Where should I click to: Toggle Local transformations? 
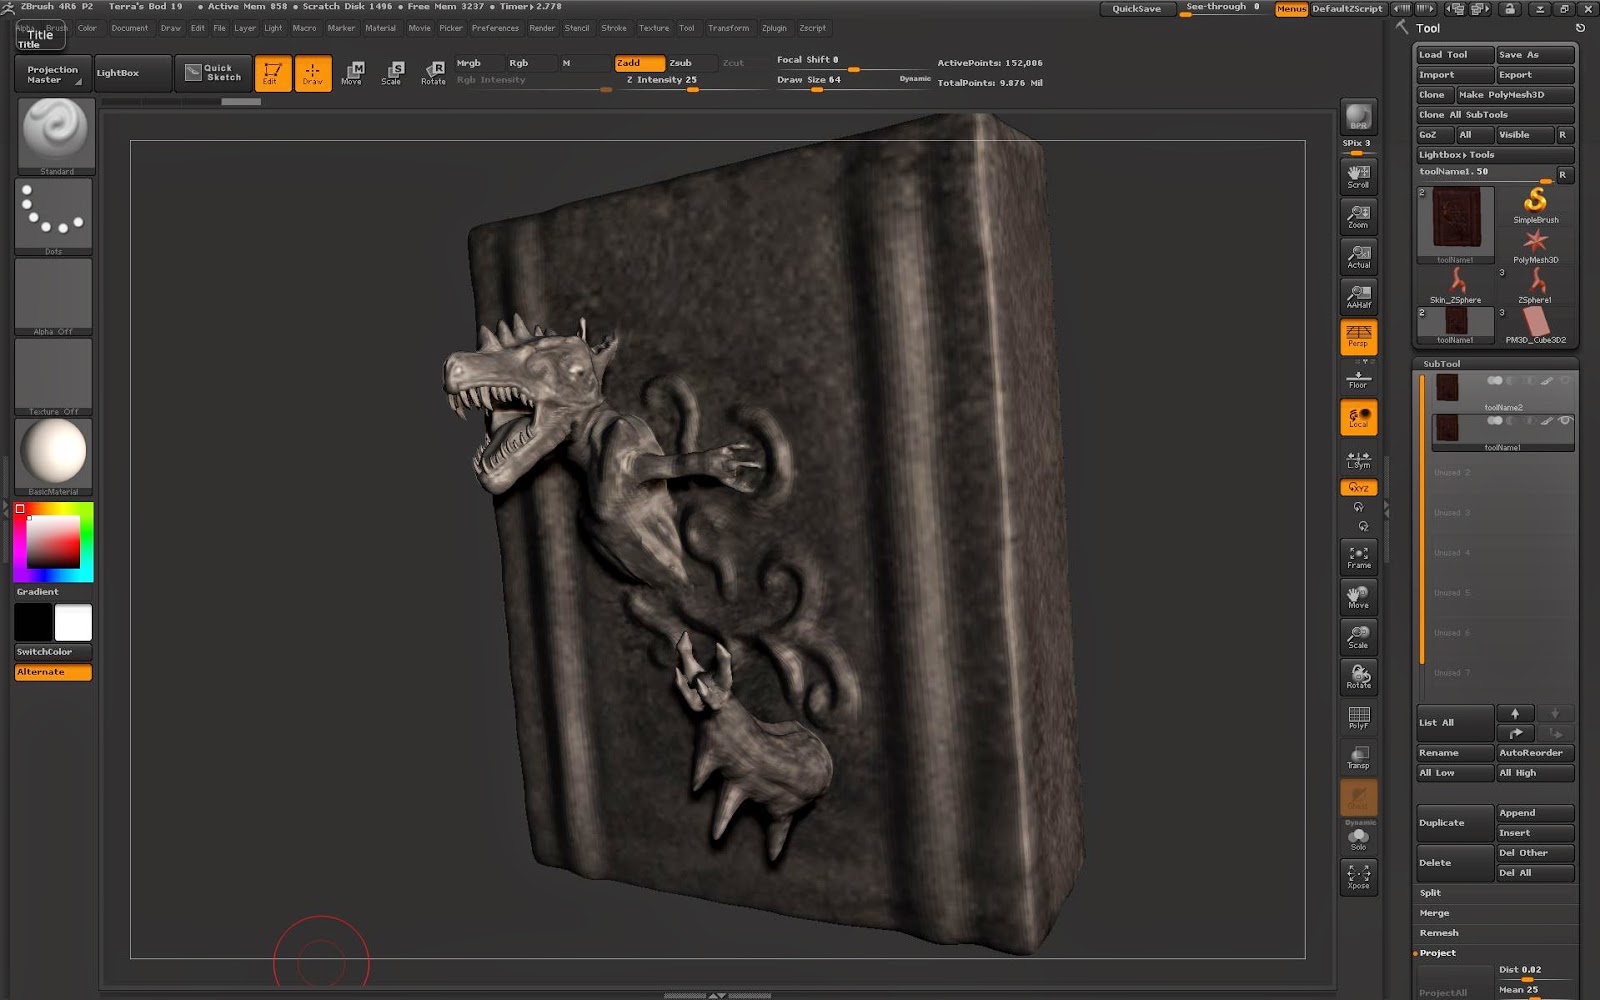click(1358, 417)
